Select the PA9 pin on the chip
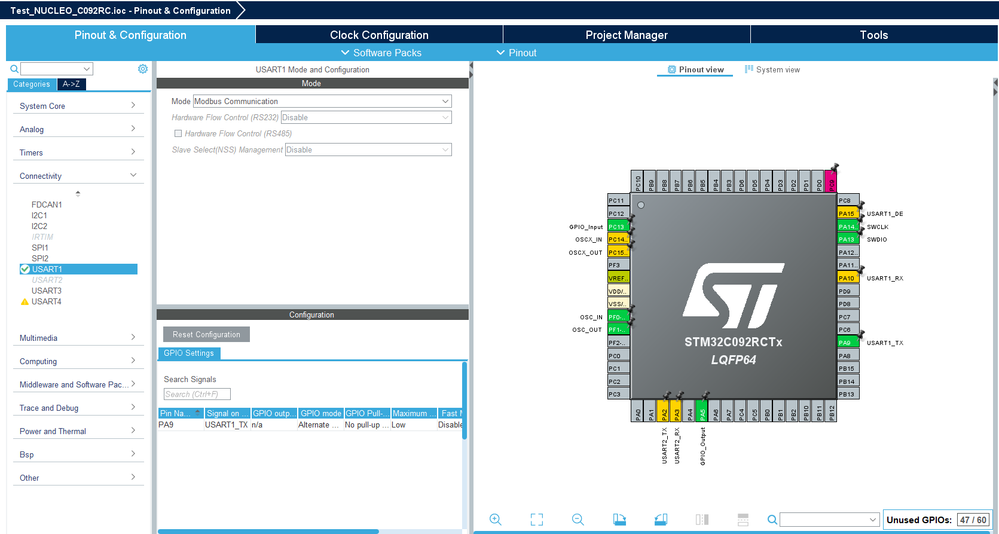The width and height of the screenshot is (999, 534). pyautogui.click(x=848, y=342)
